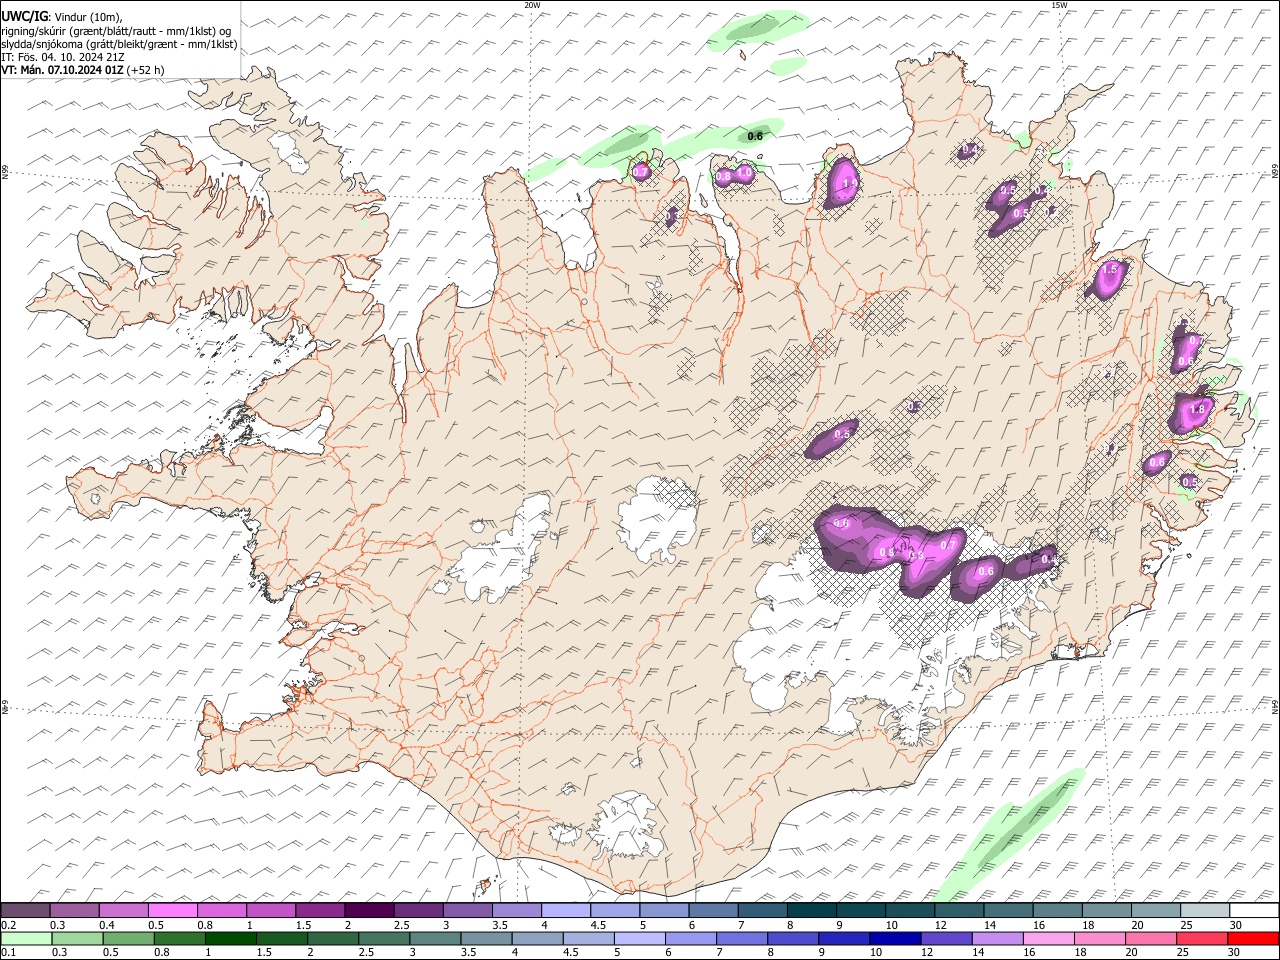
Task: Click the 0.4 snow value near the northeast peninsula
Action: click(969, 150)
